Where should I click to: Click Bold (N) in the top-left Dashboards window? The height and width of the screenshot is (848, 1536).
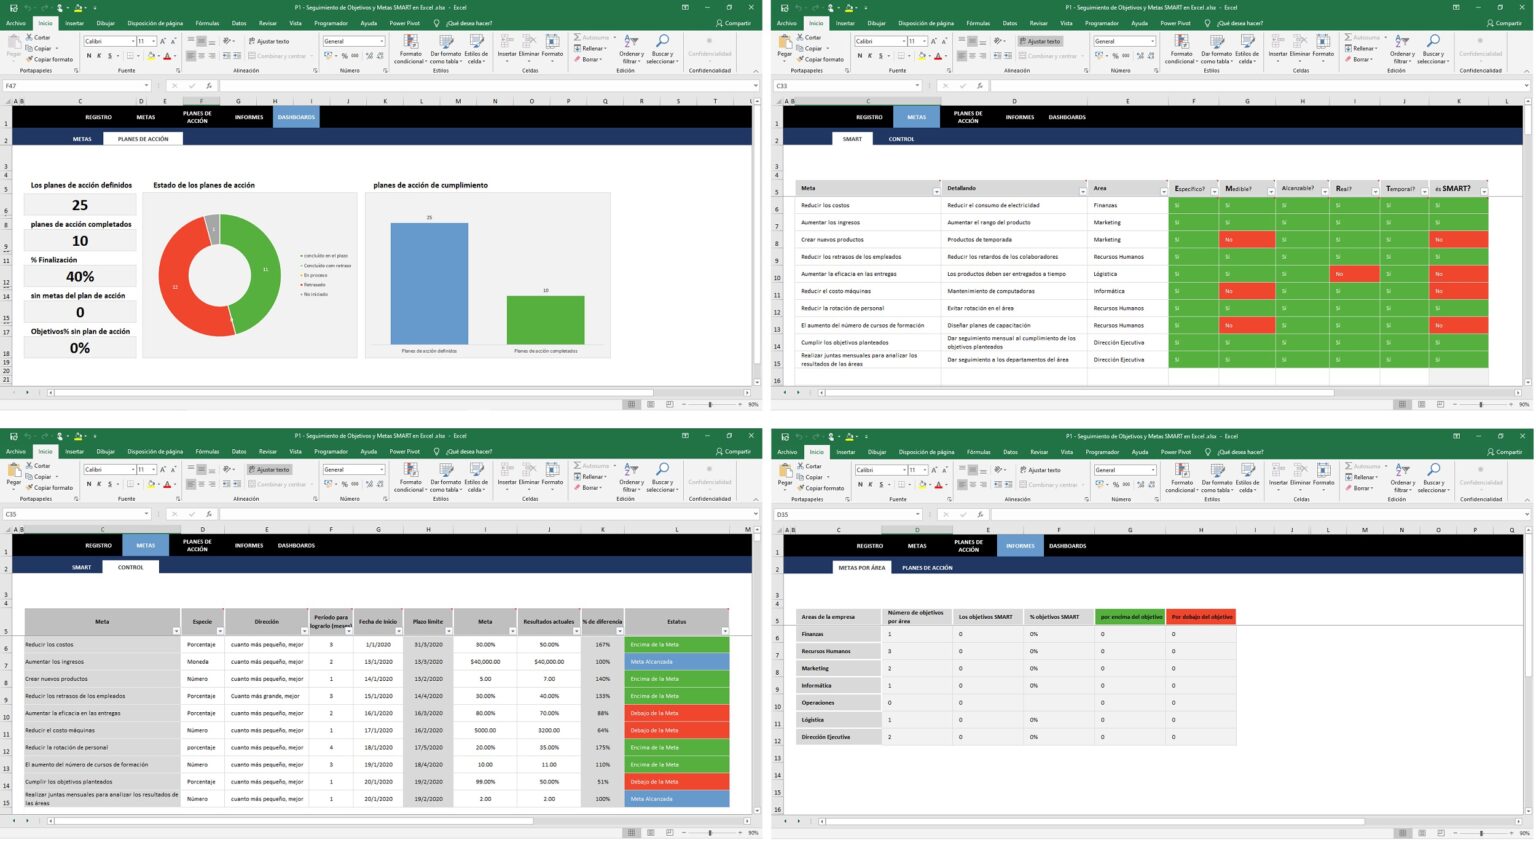pyautogui.click(x=89, y=56)
